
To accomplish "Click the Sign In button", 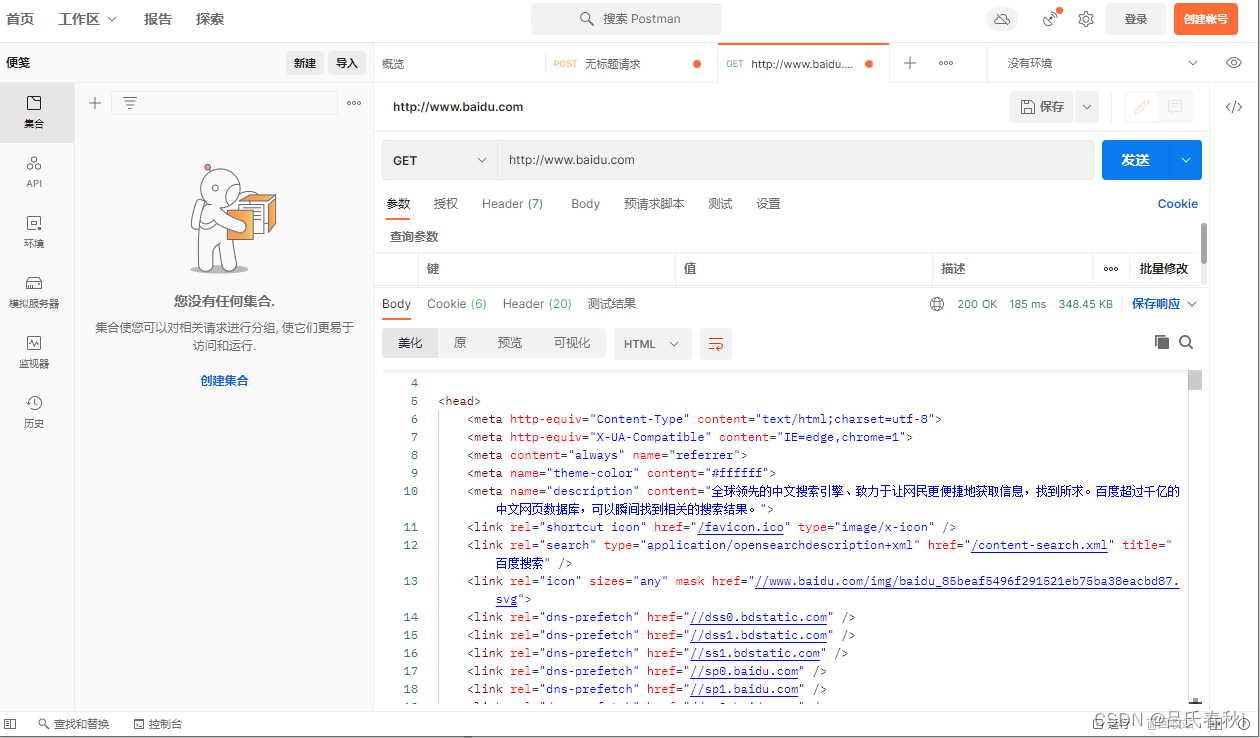I will pyautogui.click(x=1136, y=19).
